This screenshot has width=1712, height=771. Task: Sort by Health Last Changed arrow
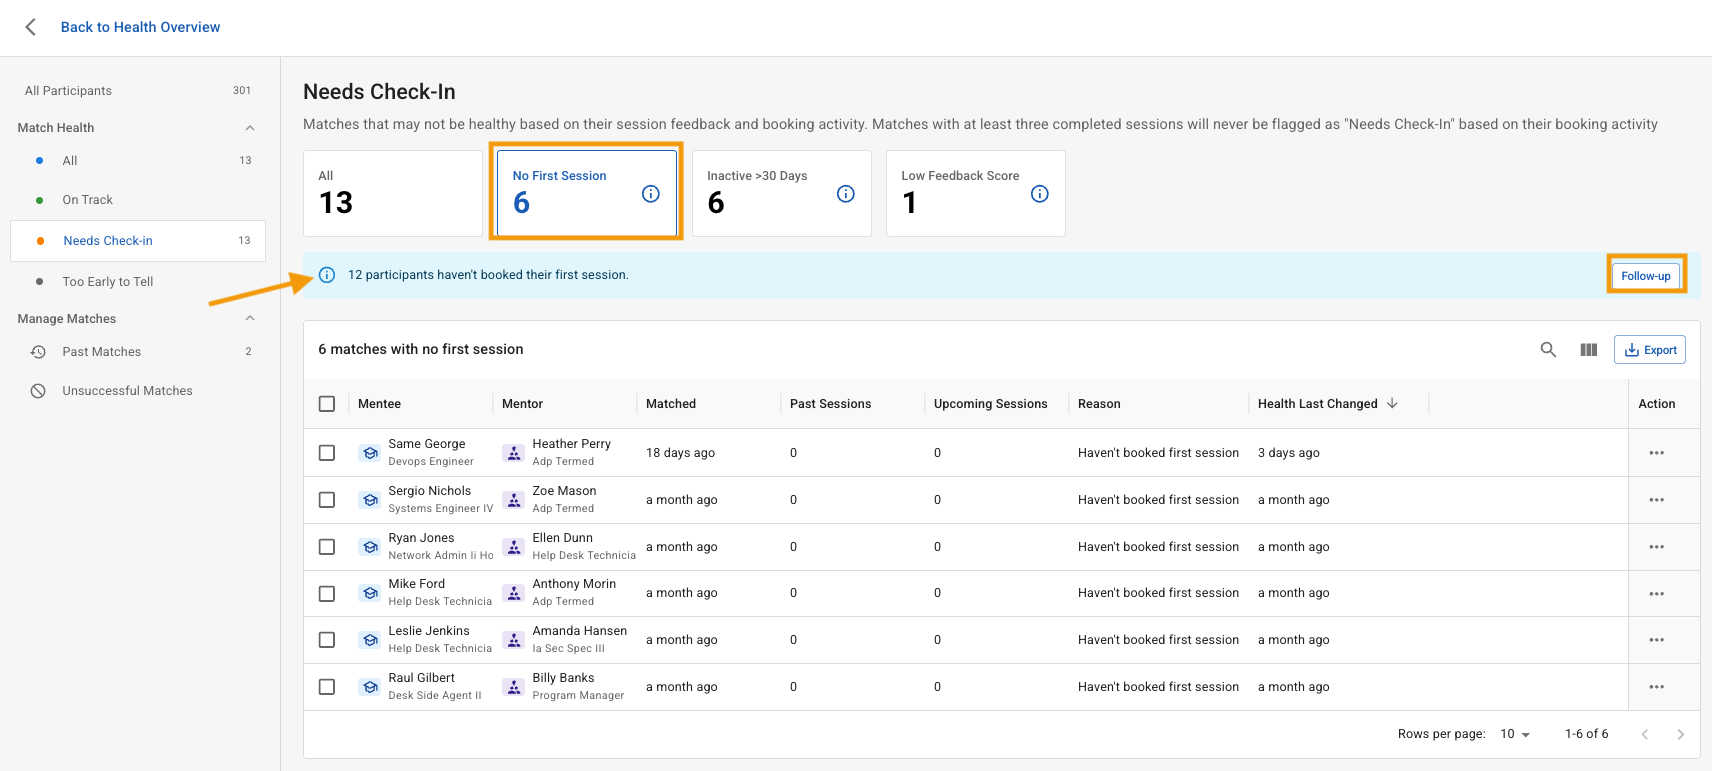pyautogui.click(x=1392, y=404)
